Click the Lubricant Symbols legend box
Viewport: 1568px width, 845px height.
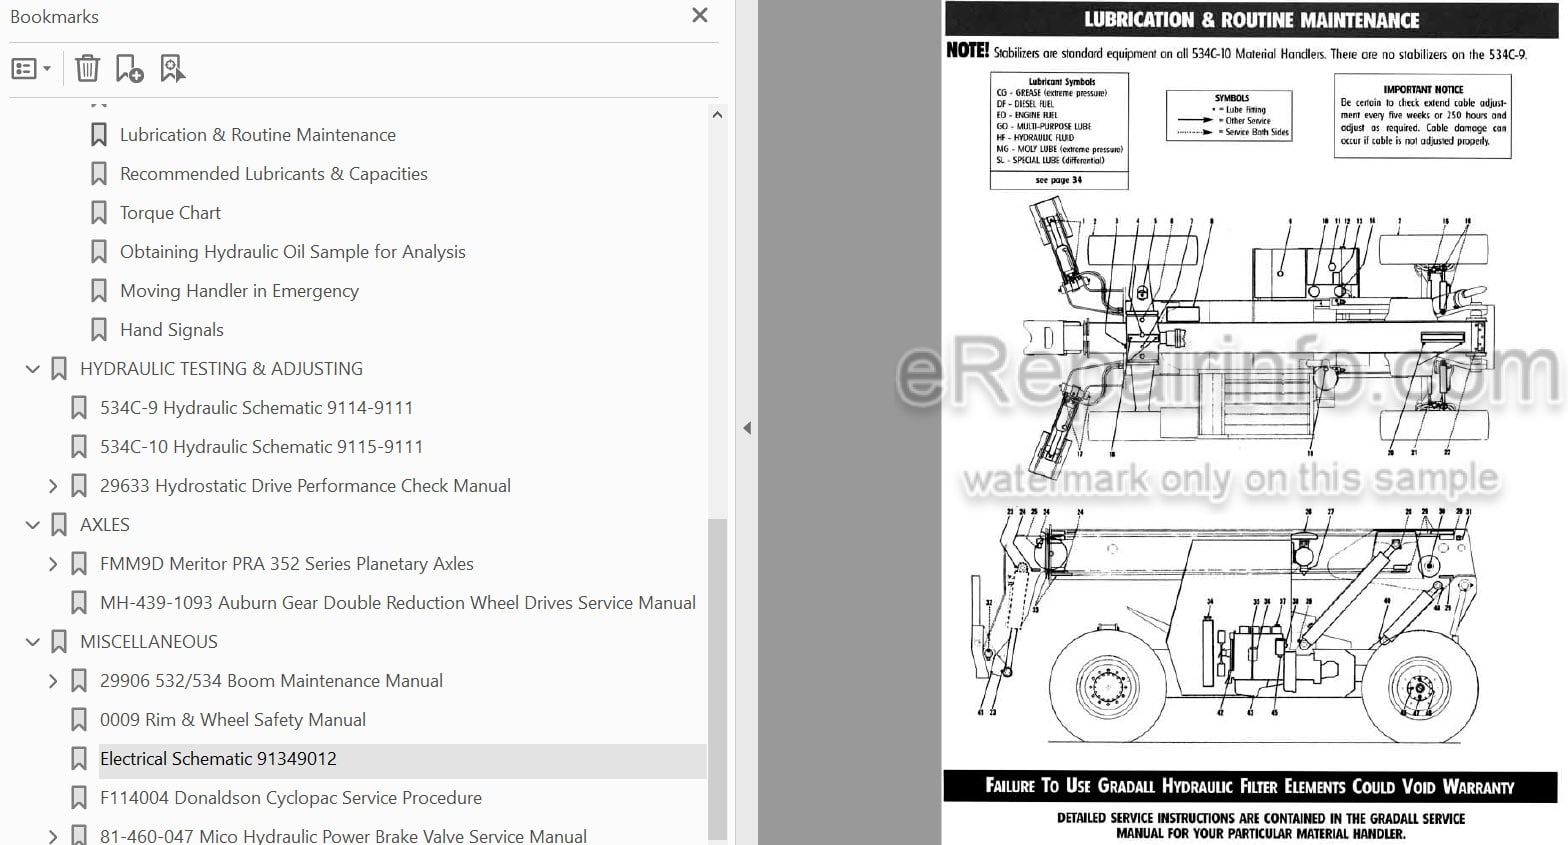point(1059,130)
